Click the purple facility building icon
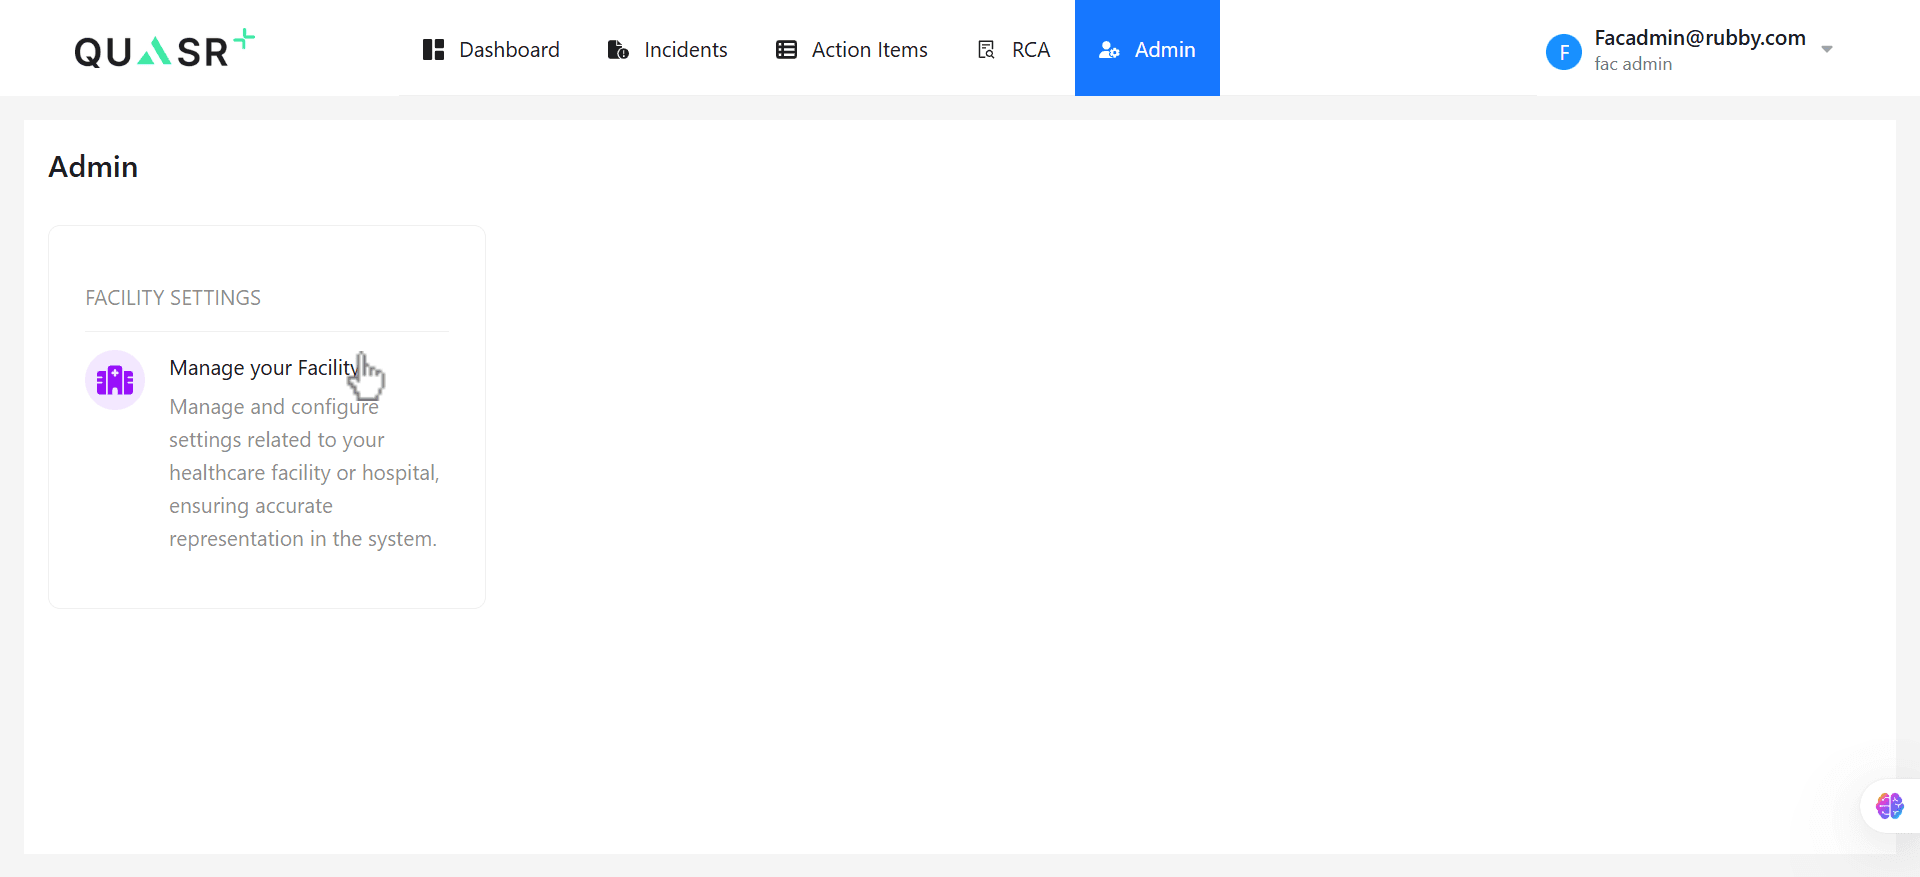This screenshot has height=877, width=1920. click(x=115, y=380)
